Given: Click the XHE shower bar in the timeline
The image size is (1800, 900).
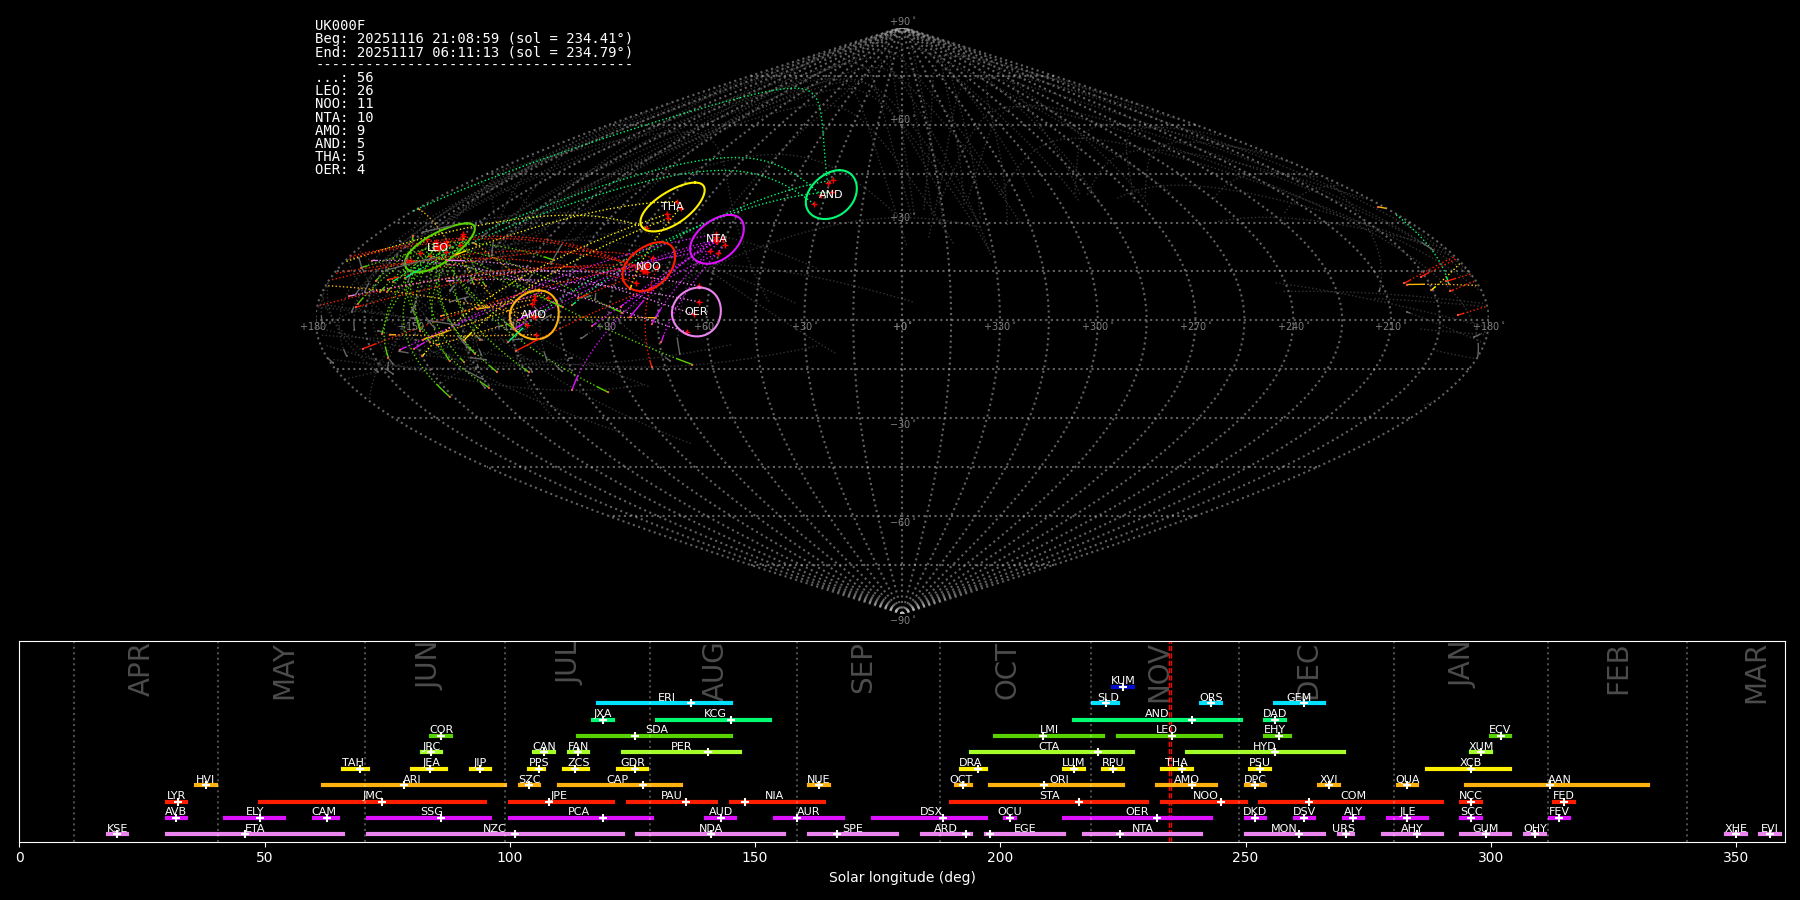Looking at the screenshot, I should [x=1736, y=834].
